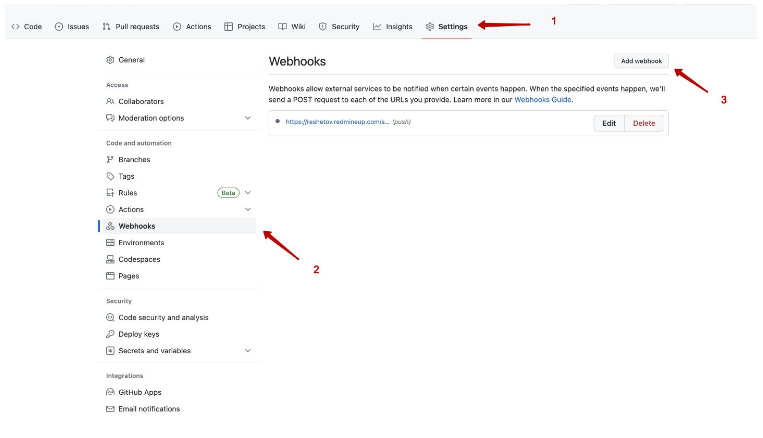Image resolution: width=763 pixels, height=438 pixels.
Task: Expand Secrets and variables chevron
Action: [x=248, y=351]
